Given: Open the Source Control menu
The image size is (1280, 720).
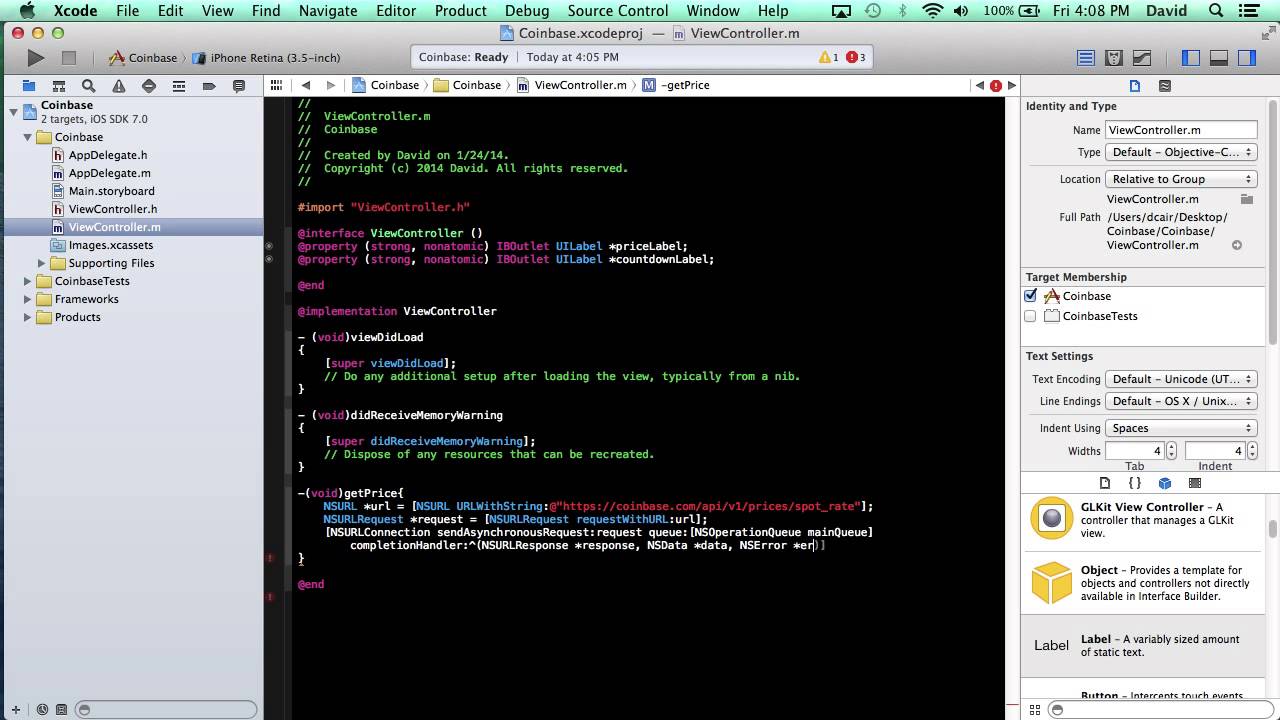Looking at the screenshot, I should click(x=618, y=11).
